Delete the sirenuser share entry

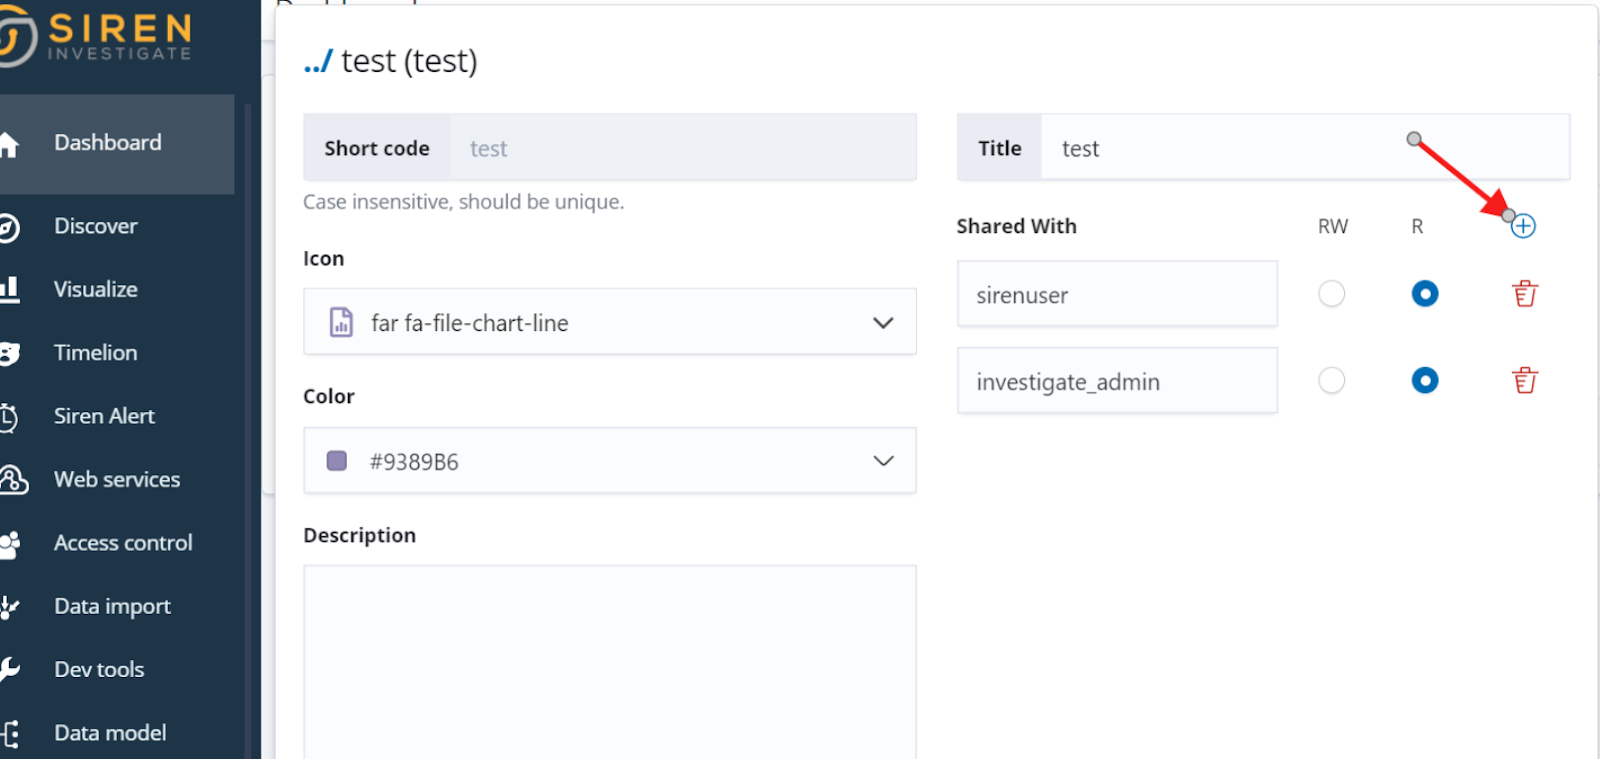(x=1524, y=294)
